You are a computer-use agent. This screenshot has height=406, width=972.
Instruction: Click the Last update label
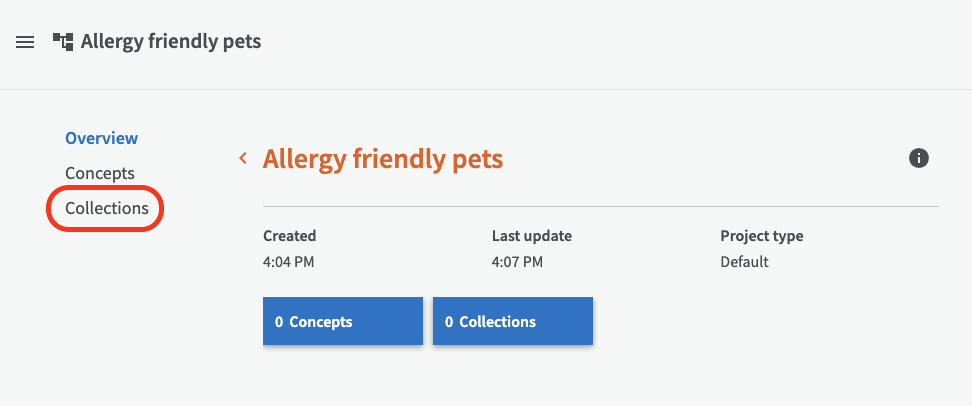coord(532,236)
